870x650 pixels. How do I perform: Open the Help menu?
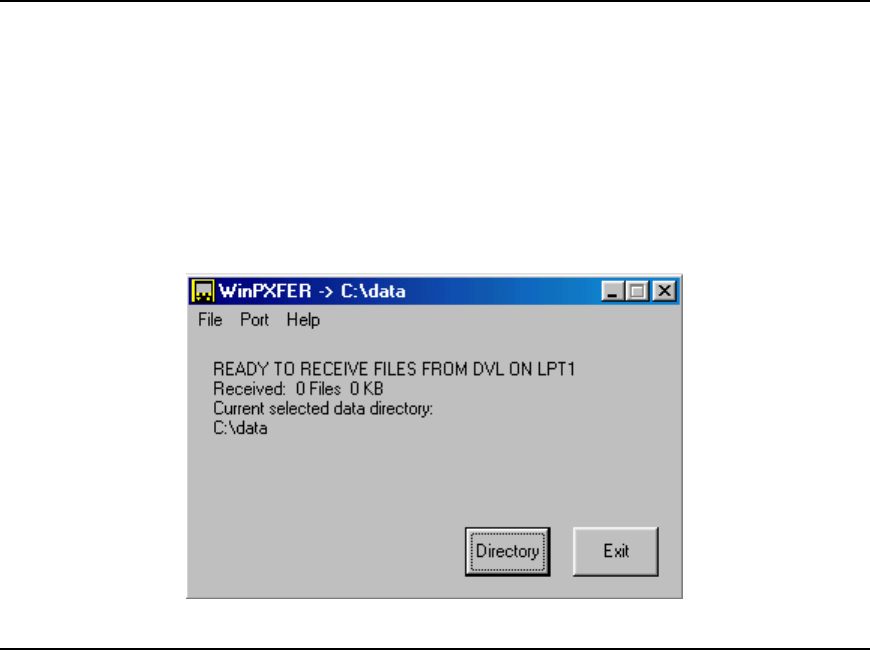pyautogui.click(x=303, y=320)
